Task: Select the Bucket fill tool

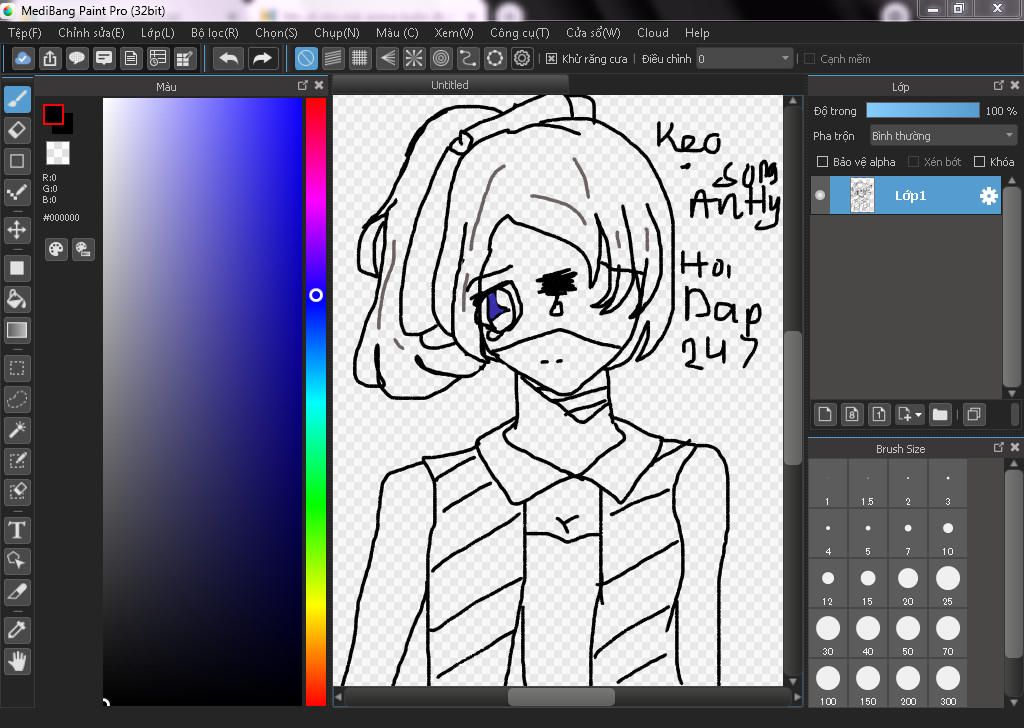Action: pyautogui.click(x=18, y=299)
